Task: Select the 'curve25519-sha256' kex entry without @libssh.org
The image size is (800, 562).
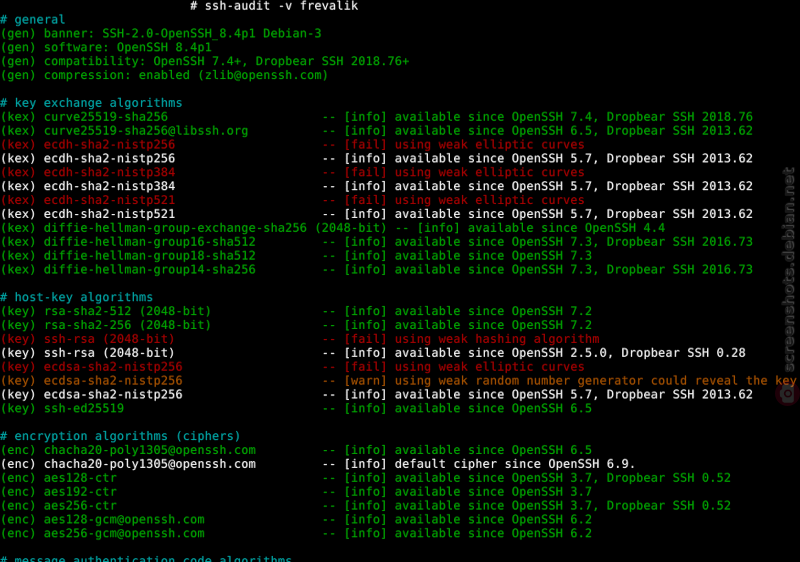Action: coord(106,117)
